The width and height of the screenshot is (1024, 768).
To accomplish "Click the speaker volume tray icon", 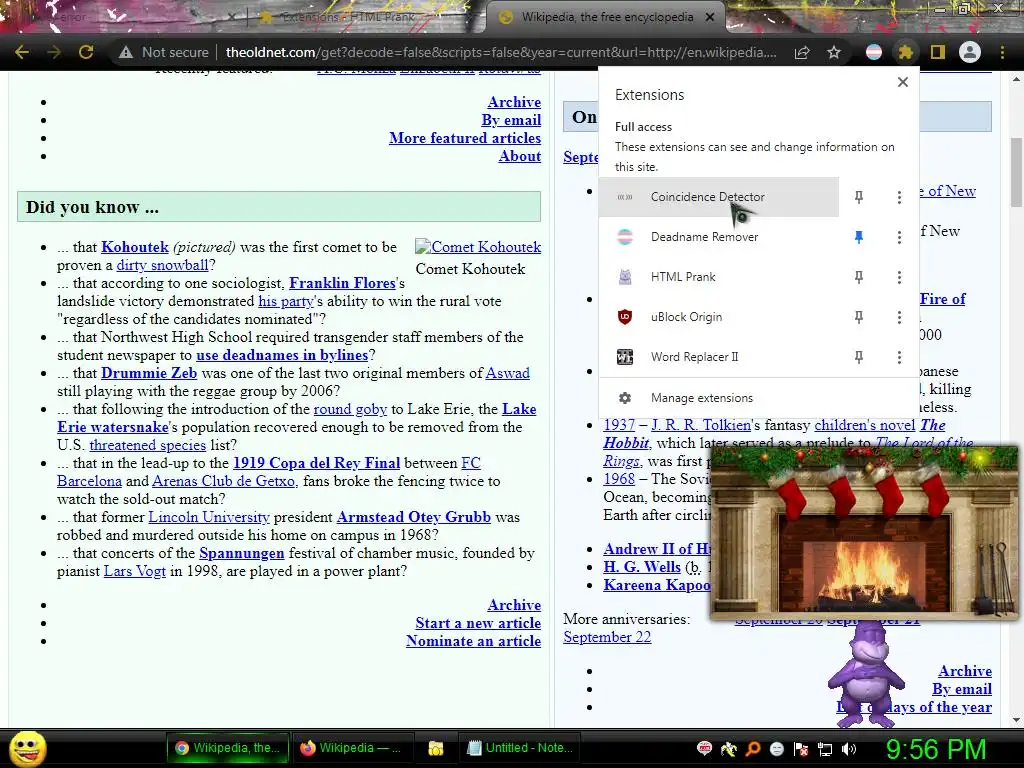I will pos(849,749).
